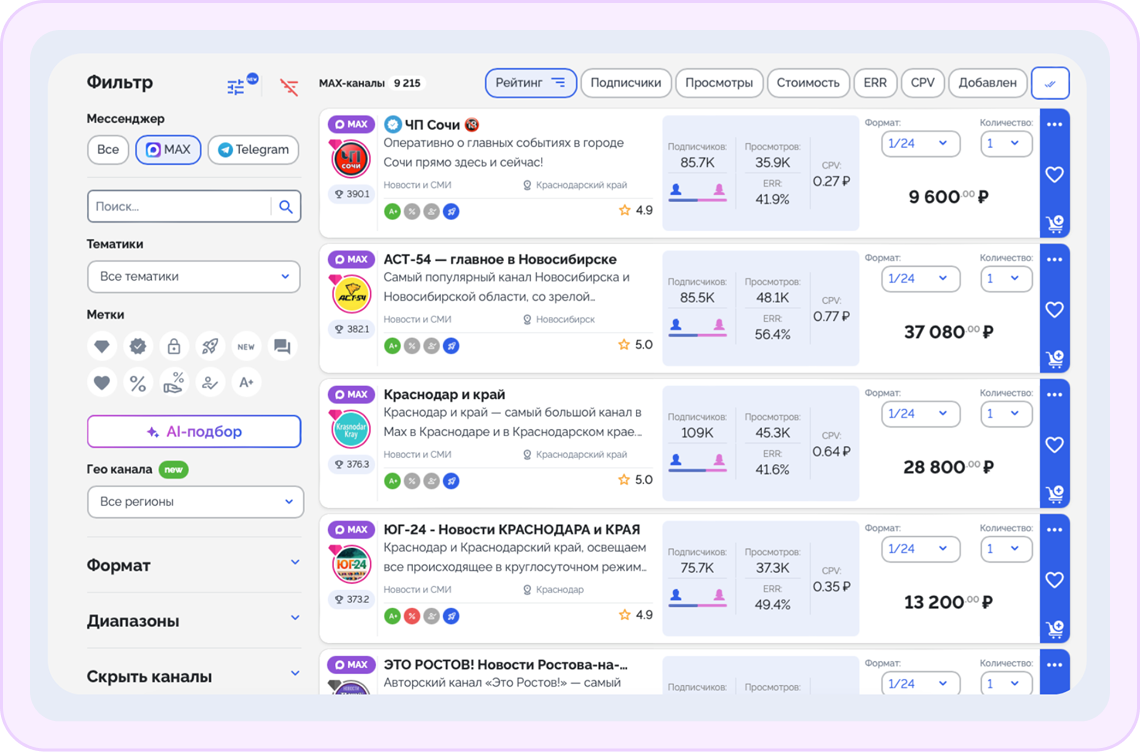
Task: Add АСТ-54 to cart
Action: click(1055, 359)
